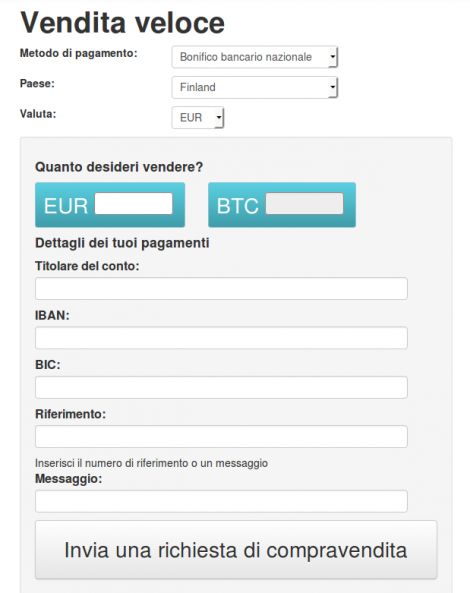Click the Riferimento input field
Image resolution: width=470 pixels, height=593 pixels.
click(221, 436)
